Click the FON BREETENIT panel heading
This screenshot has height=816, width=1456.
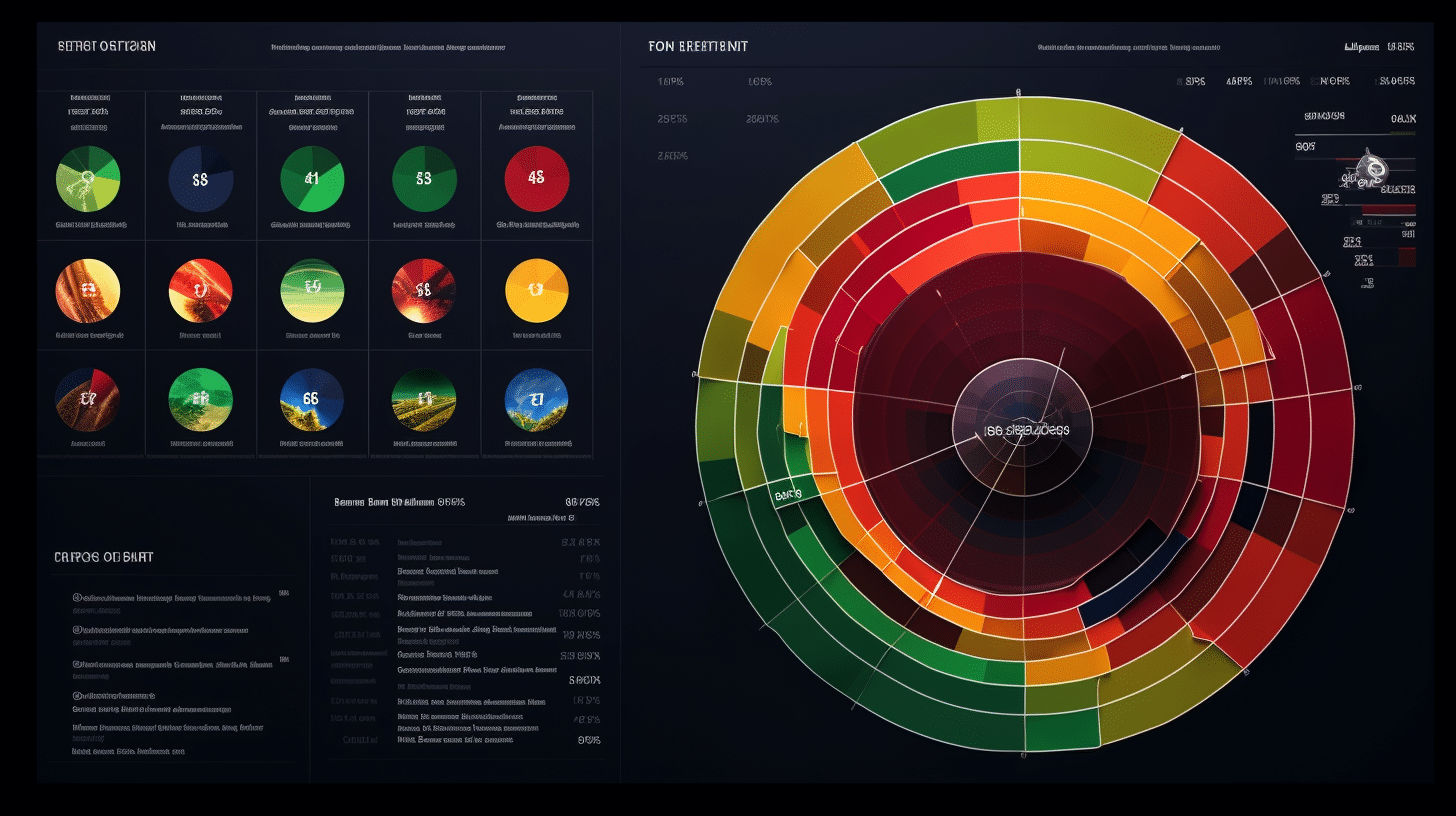coord(697,47)
